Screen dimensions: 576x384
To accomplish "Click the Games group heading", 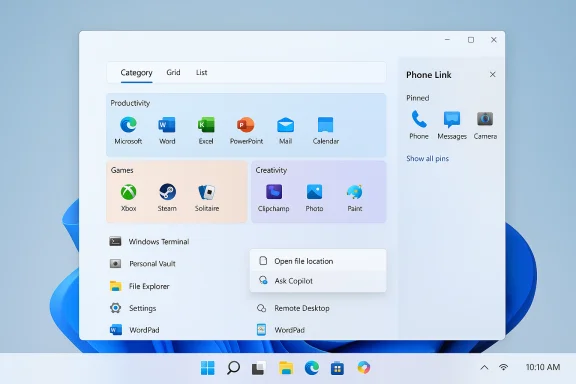I will pyautogui.click(x=122, y=170).
